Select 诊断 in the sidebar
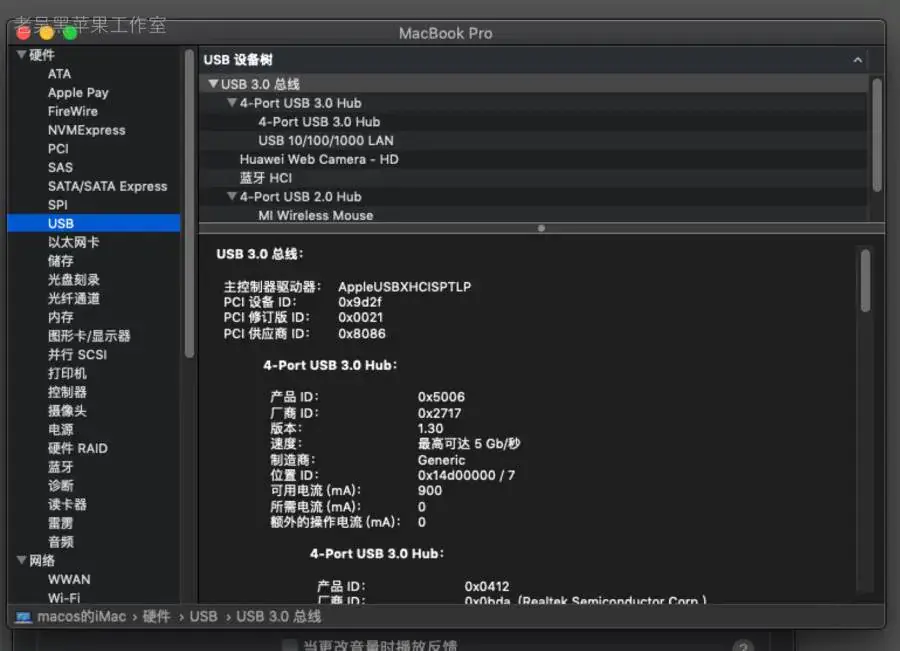The image size is (900, 651). click(61, 486)
